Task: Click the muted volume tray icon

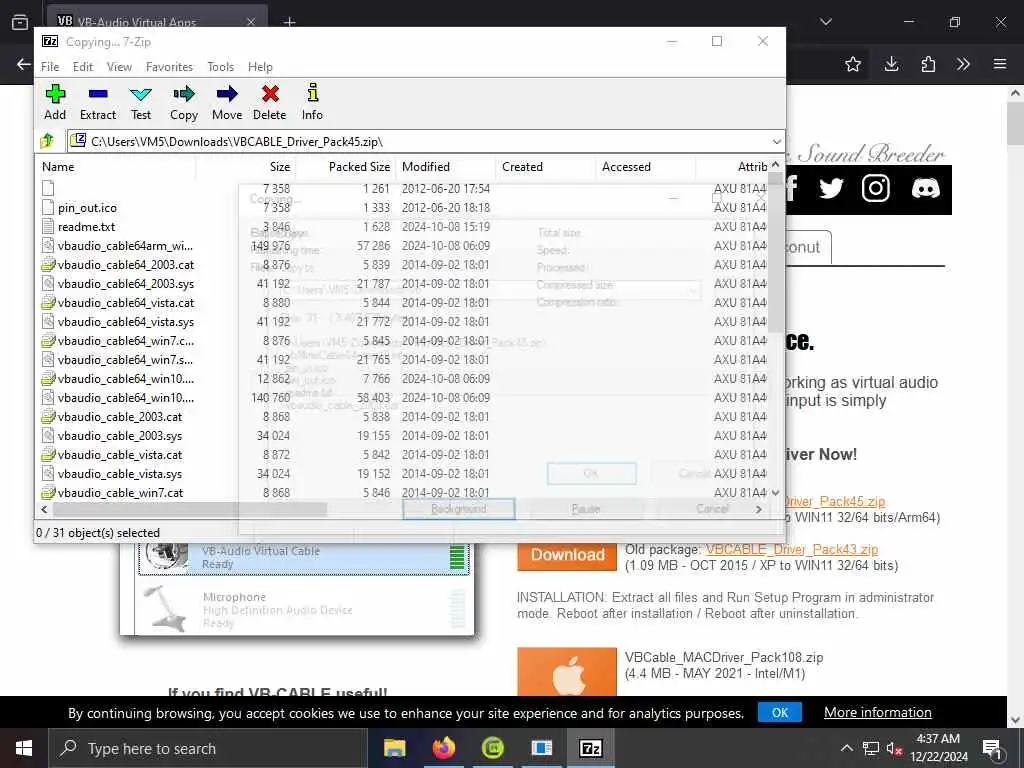Action: [894, 749]
